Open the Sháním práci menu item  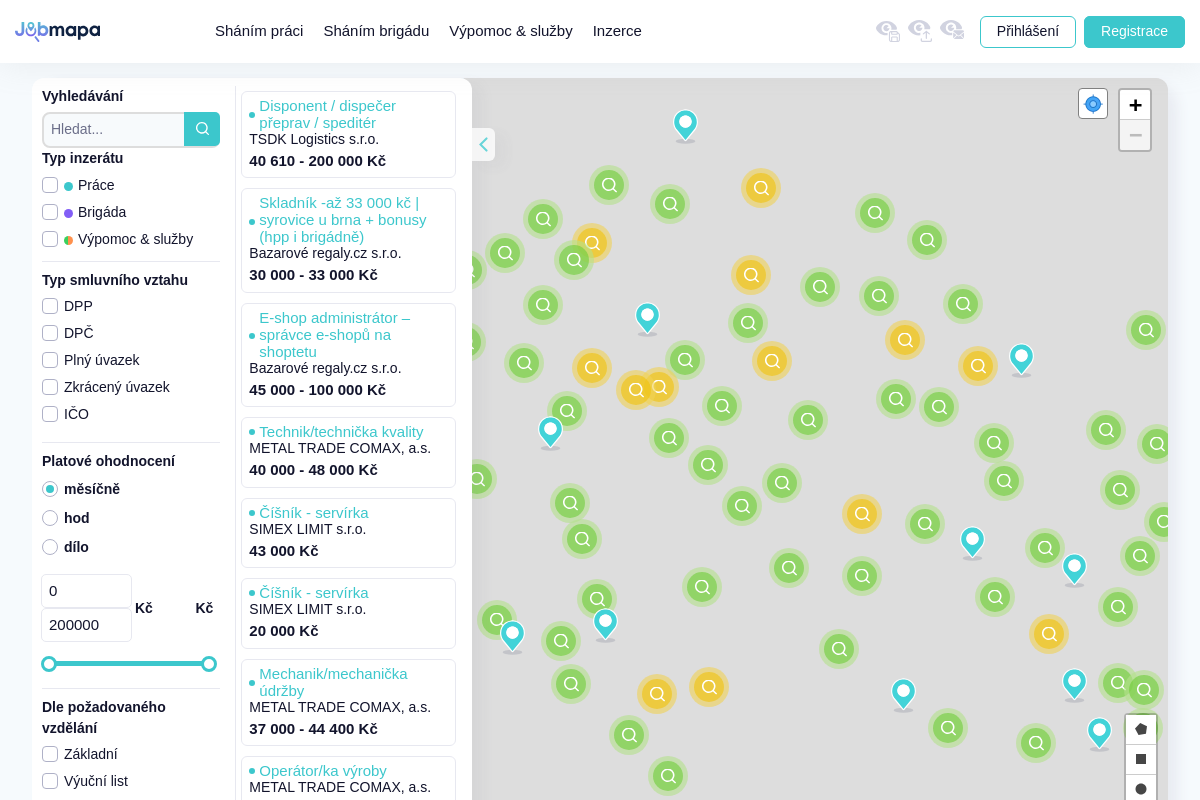coord(259,31)
